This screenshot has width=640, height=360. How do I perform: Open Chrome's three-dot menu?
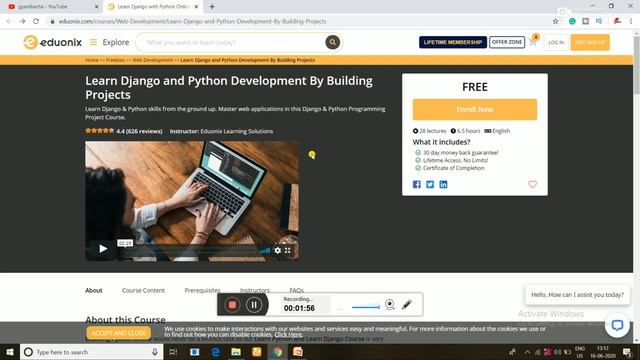tap(631, 21)
